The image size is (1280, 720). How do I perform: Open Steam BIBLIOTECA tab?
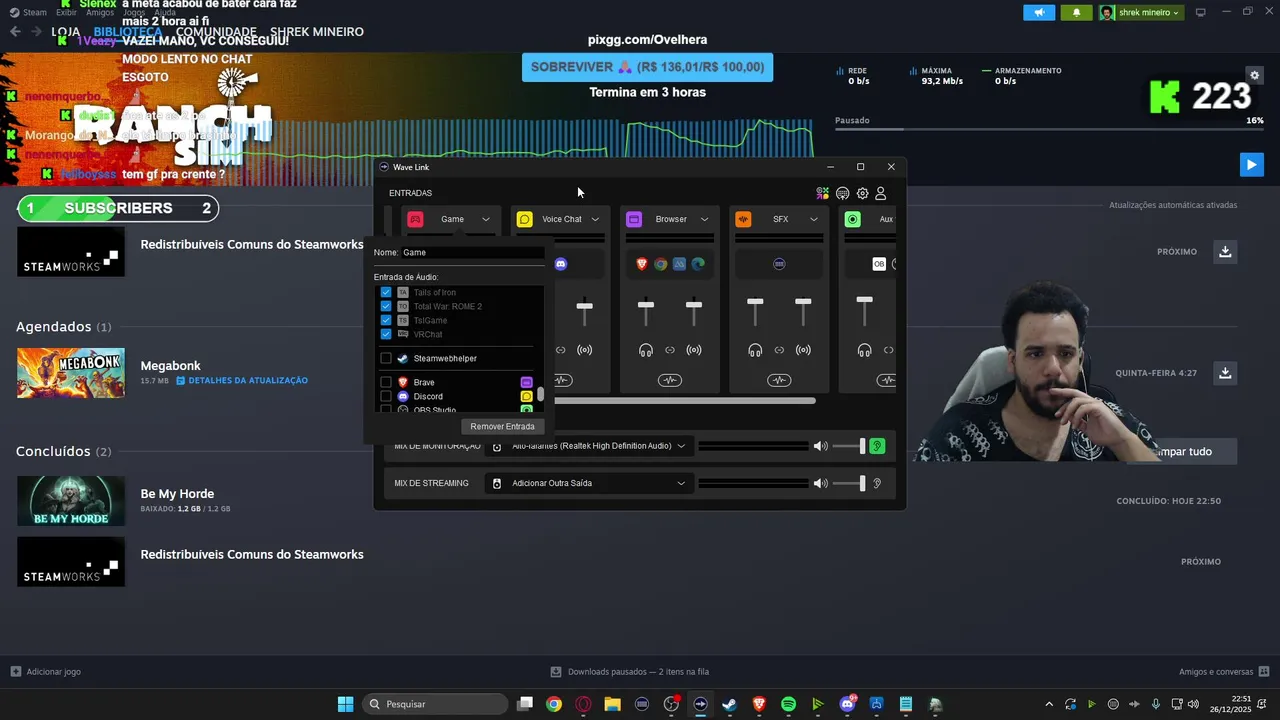(x=128, y=32)
